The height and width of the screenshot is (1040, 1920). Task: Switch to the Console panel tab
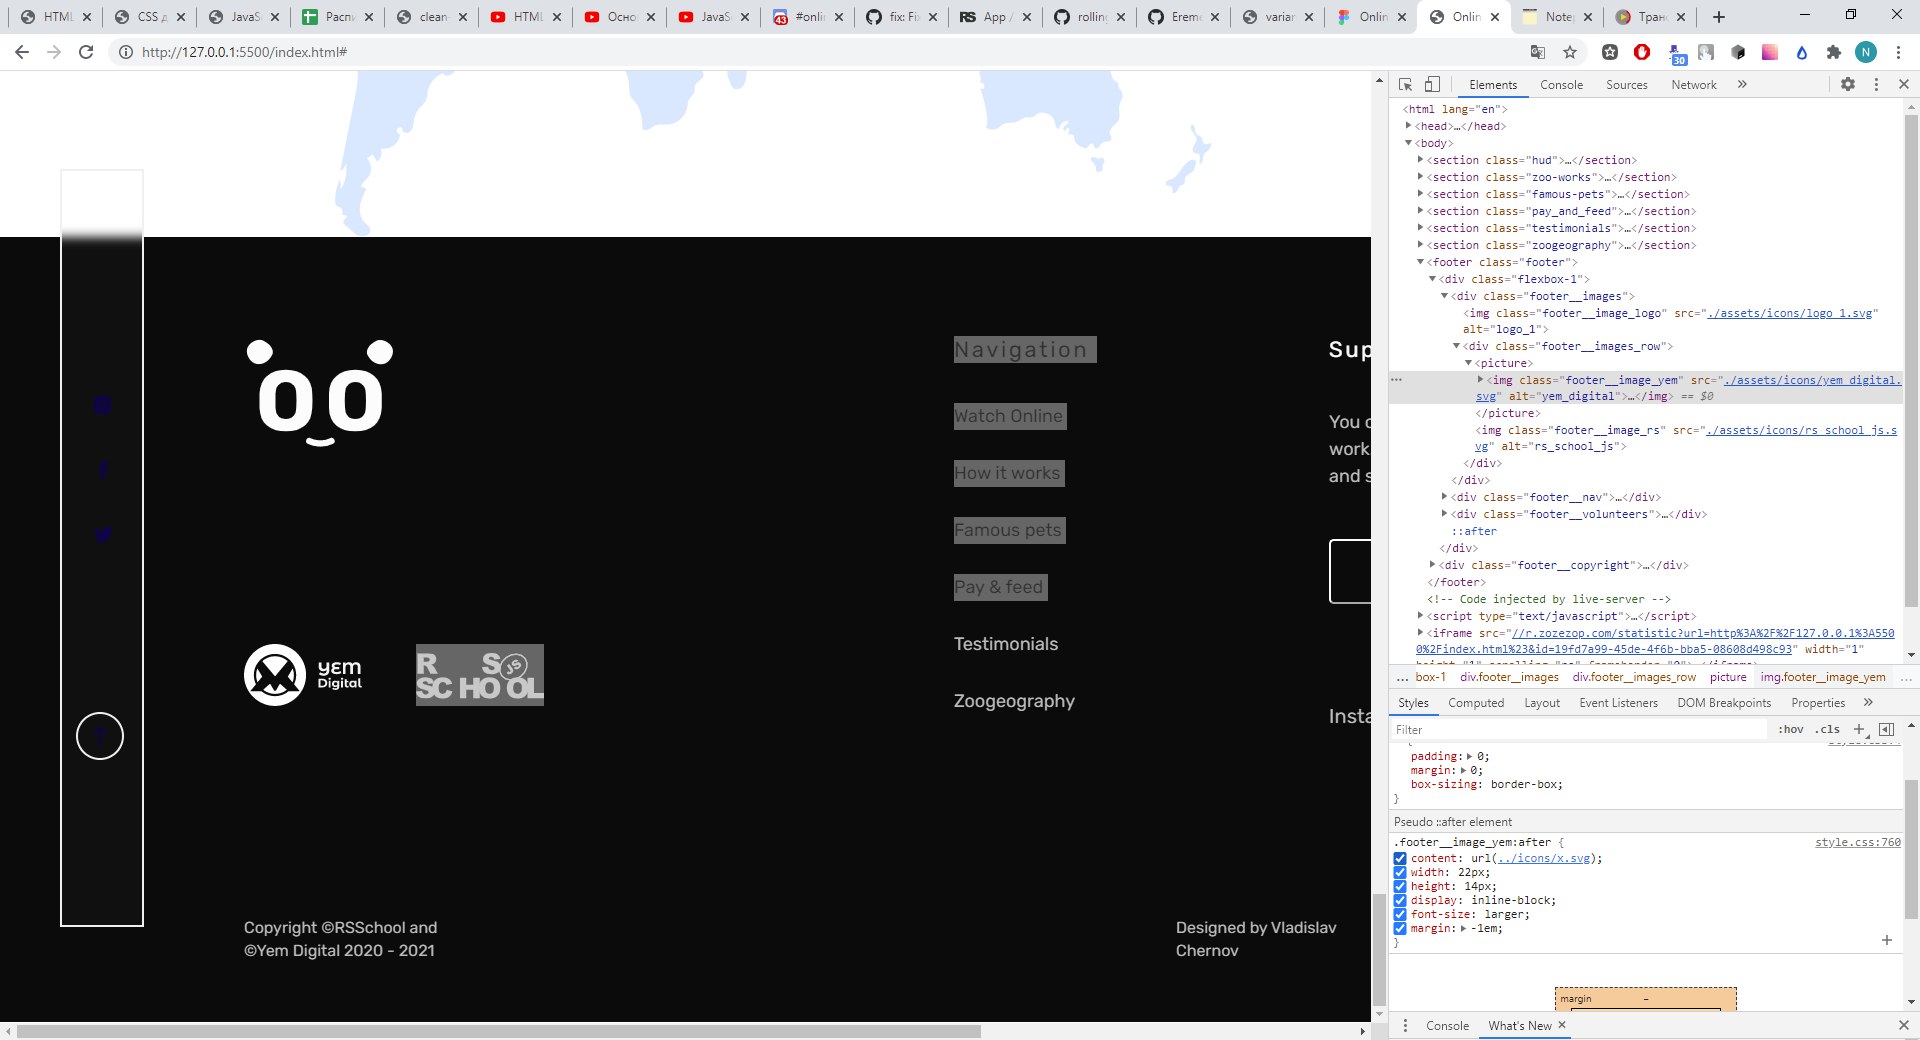pos(1561,85)
